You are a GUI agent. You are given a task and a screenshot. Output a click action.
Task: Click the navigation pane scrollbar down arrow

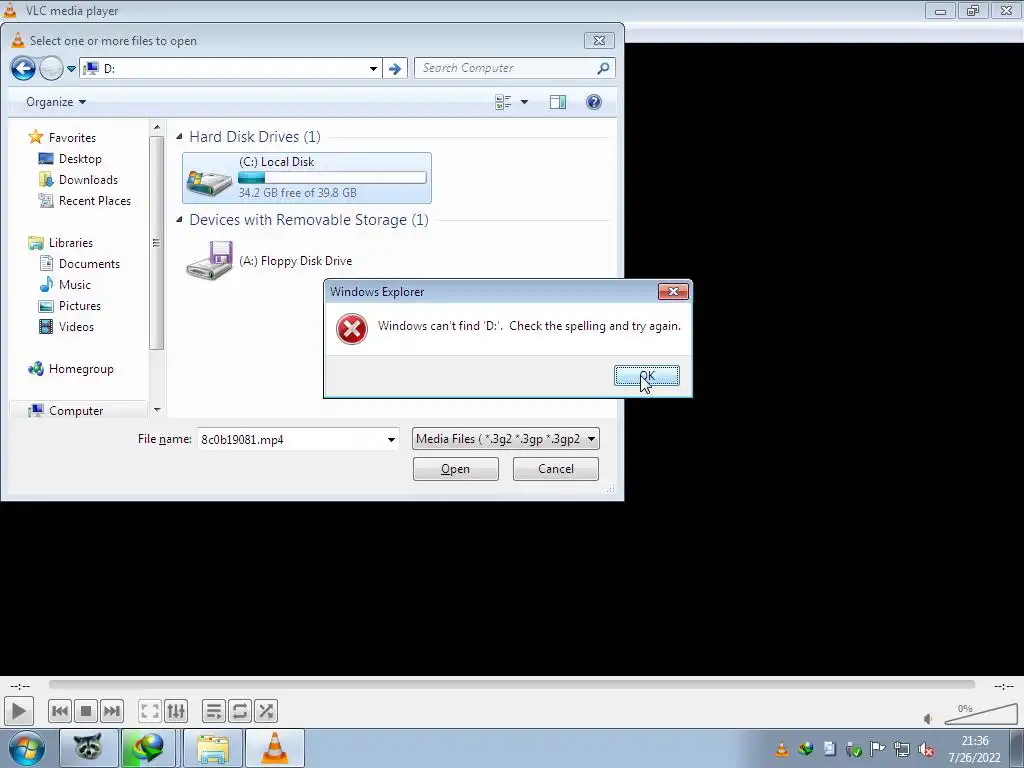tap(157, 409)
